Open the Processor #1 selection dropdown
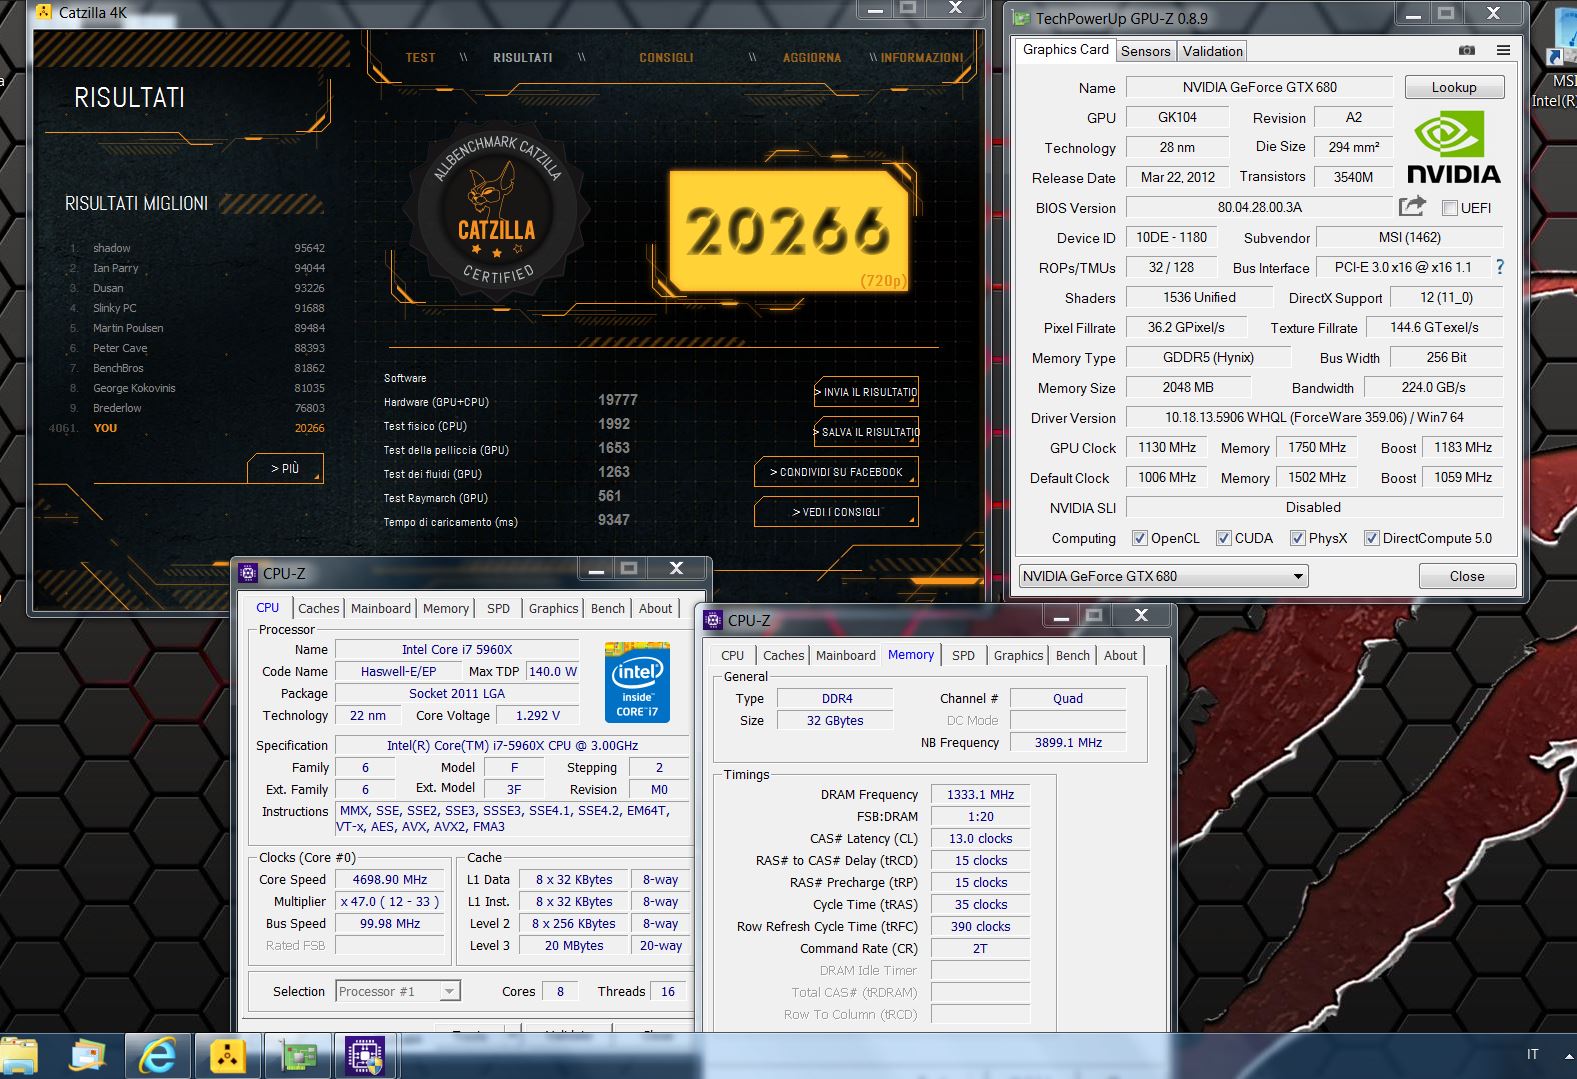This screenshot has height=1079, width=1577. pos(397,991)
